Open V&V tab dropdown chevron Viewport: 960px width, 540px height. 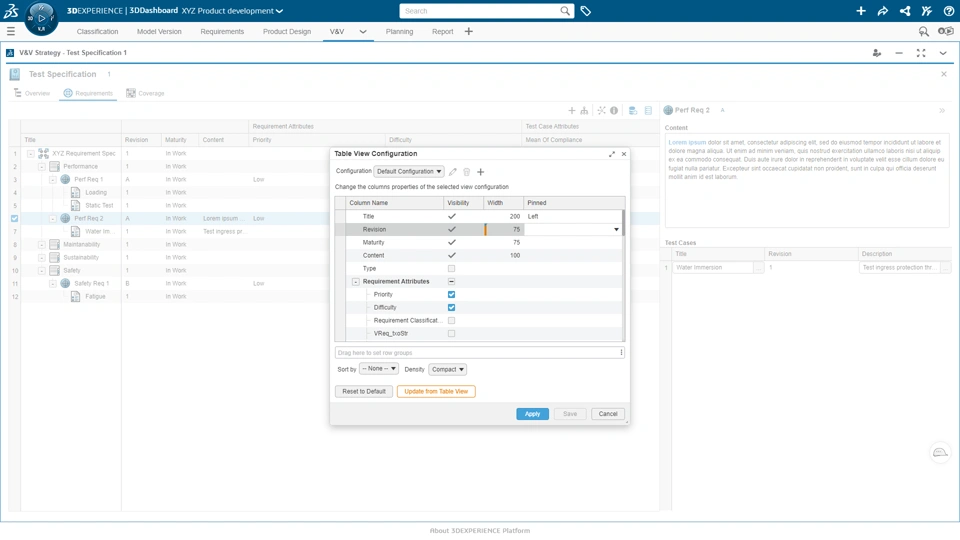[x=363, y=32]
